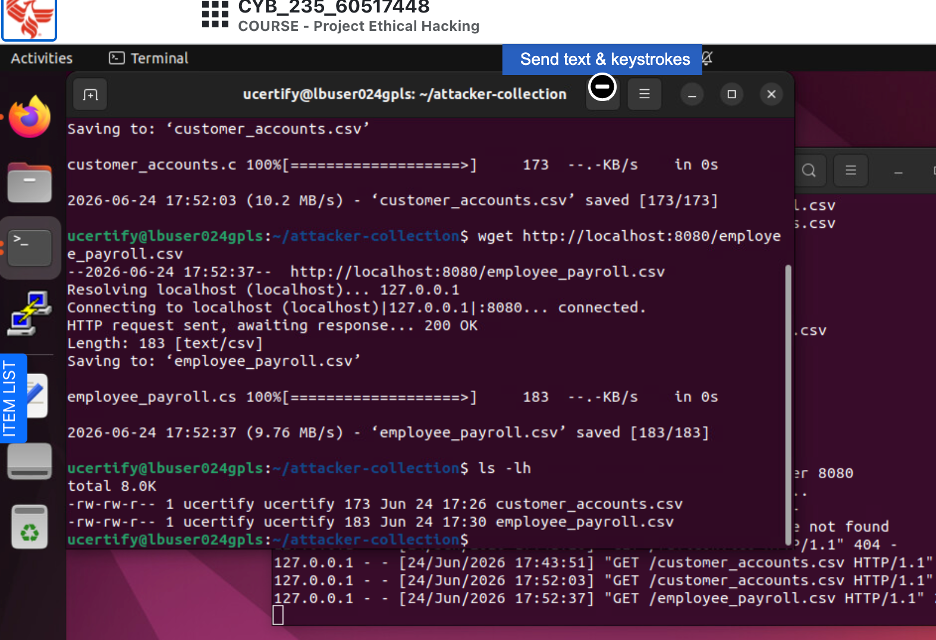Click CYB_235_60517448 course title
The image size is (936, 640).
(334, 7)
